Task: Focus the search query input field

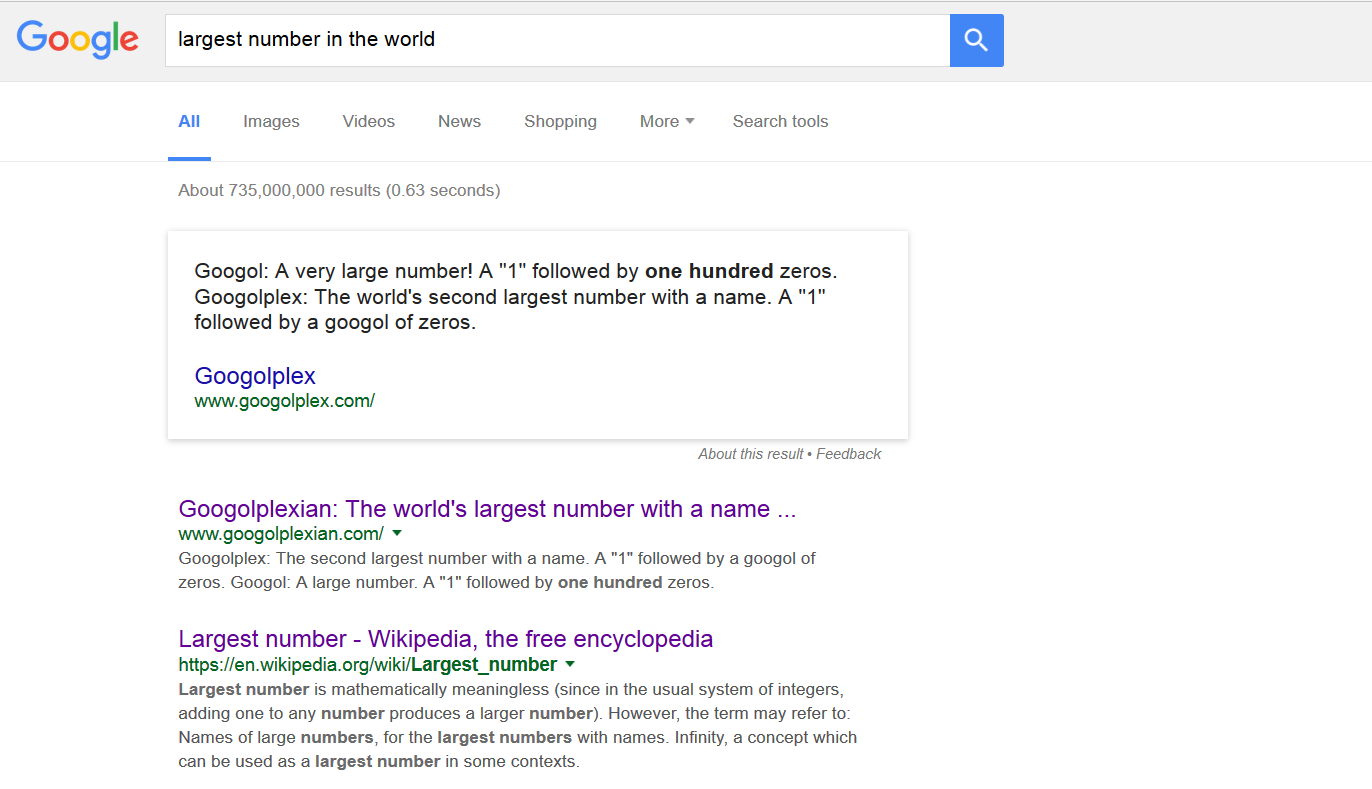Action: tap(557, 40)
